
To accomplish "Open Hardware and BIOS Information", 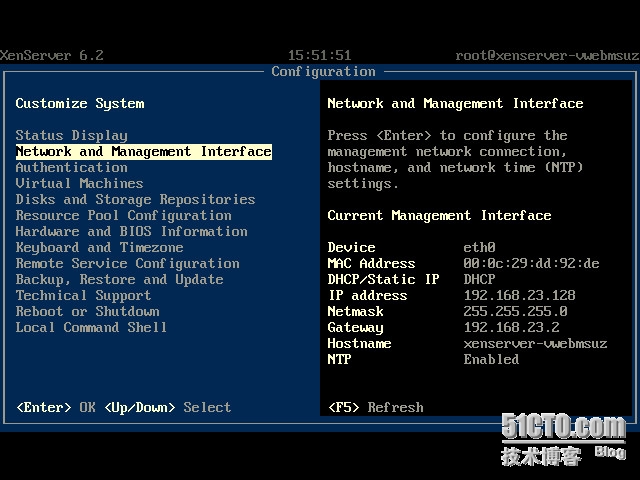I will click(x=131, y=231).
